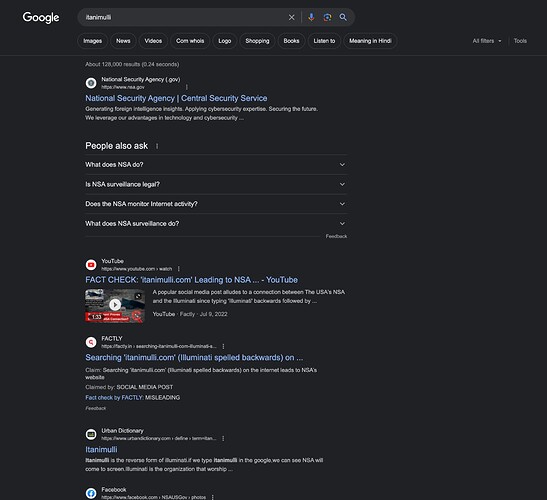Start voice search with the microphone icon

[x=311, y=17]
